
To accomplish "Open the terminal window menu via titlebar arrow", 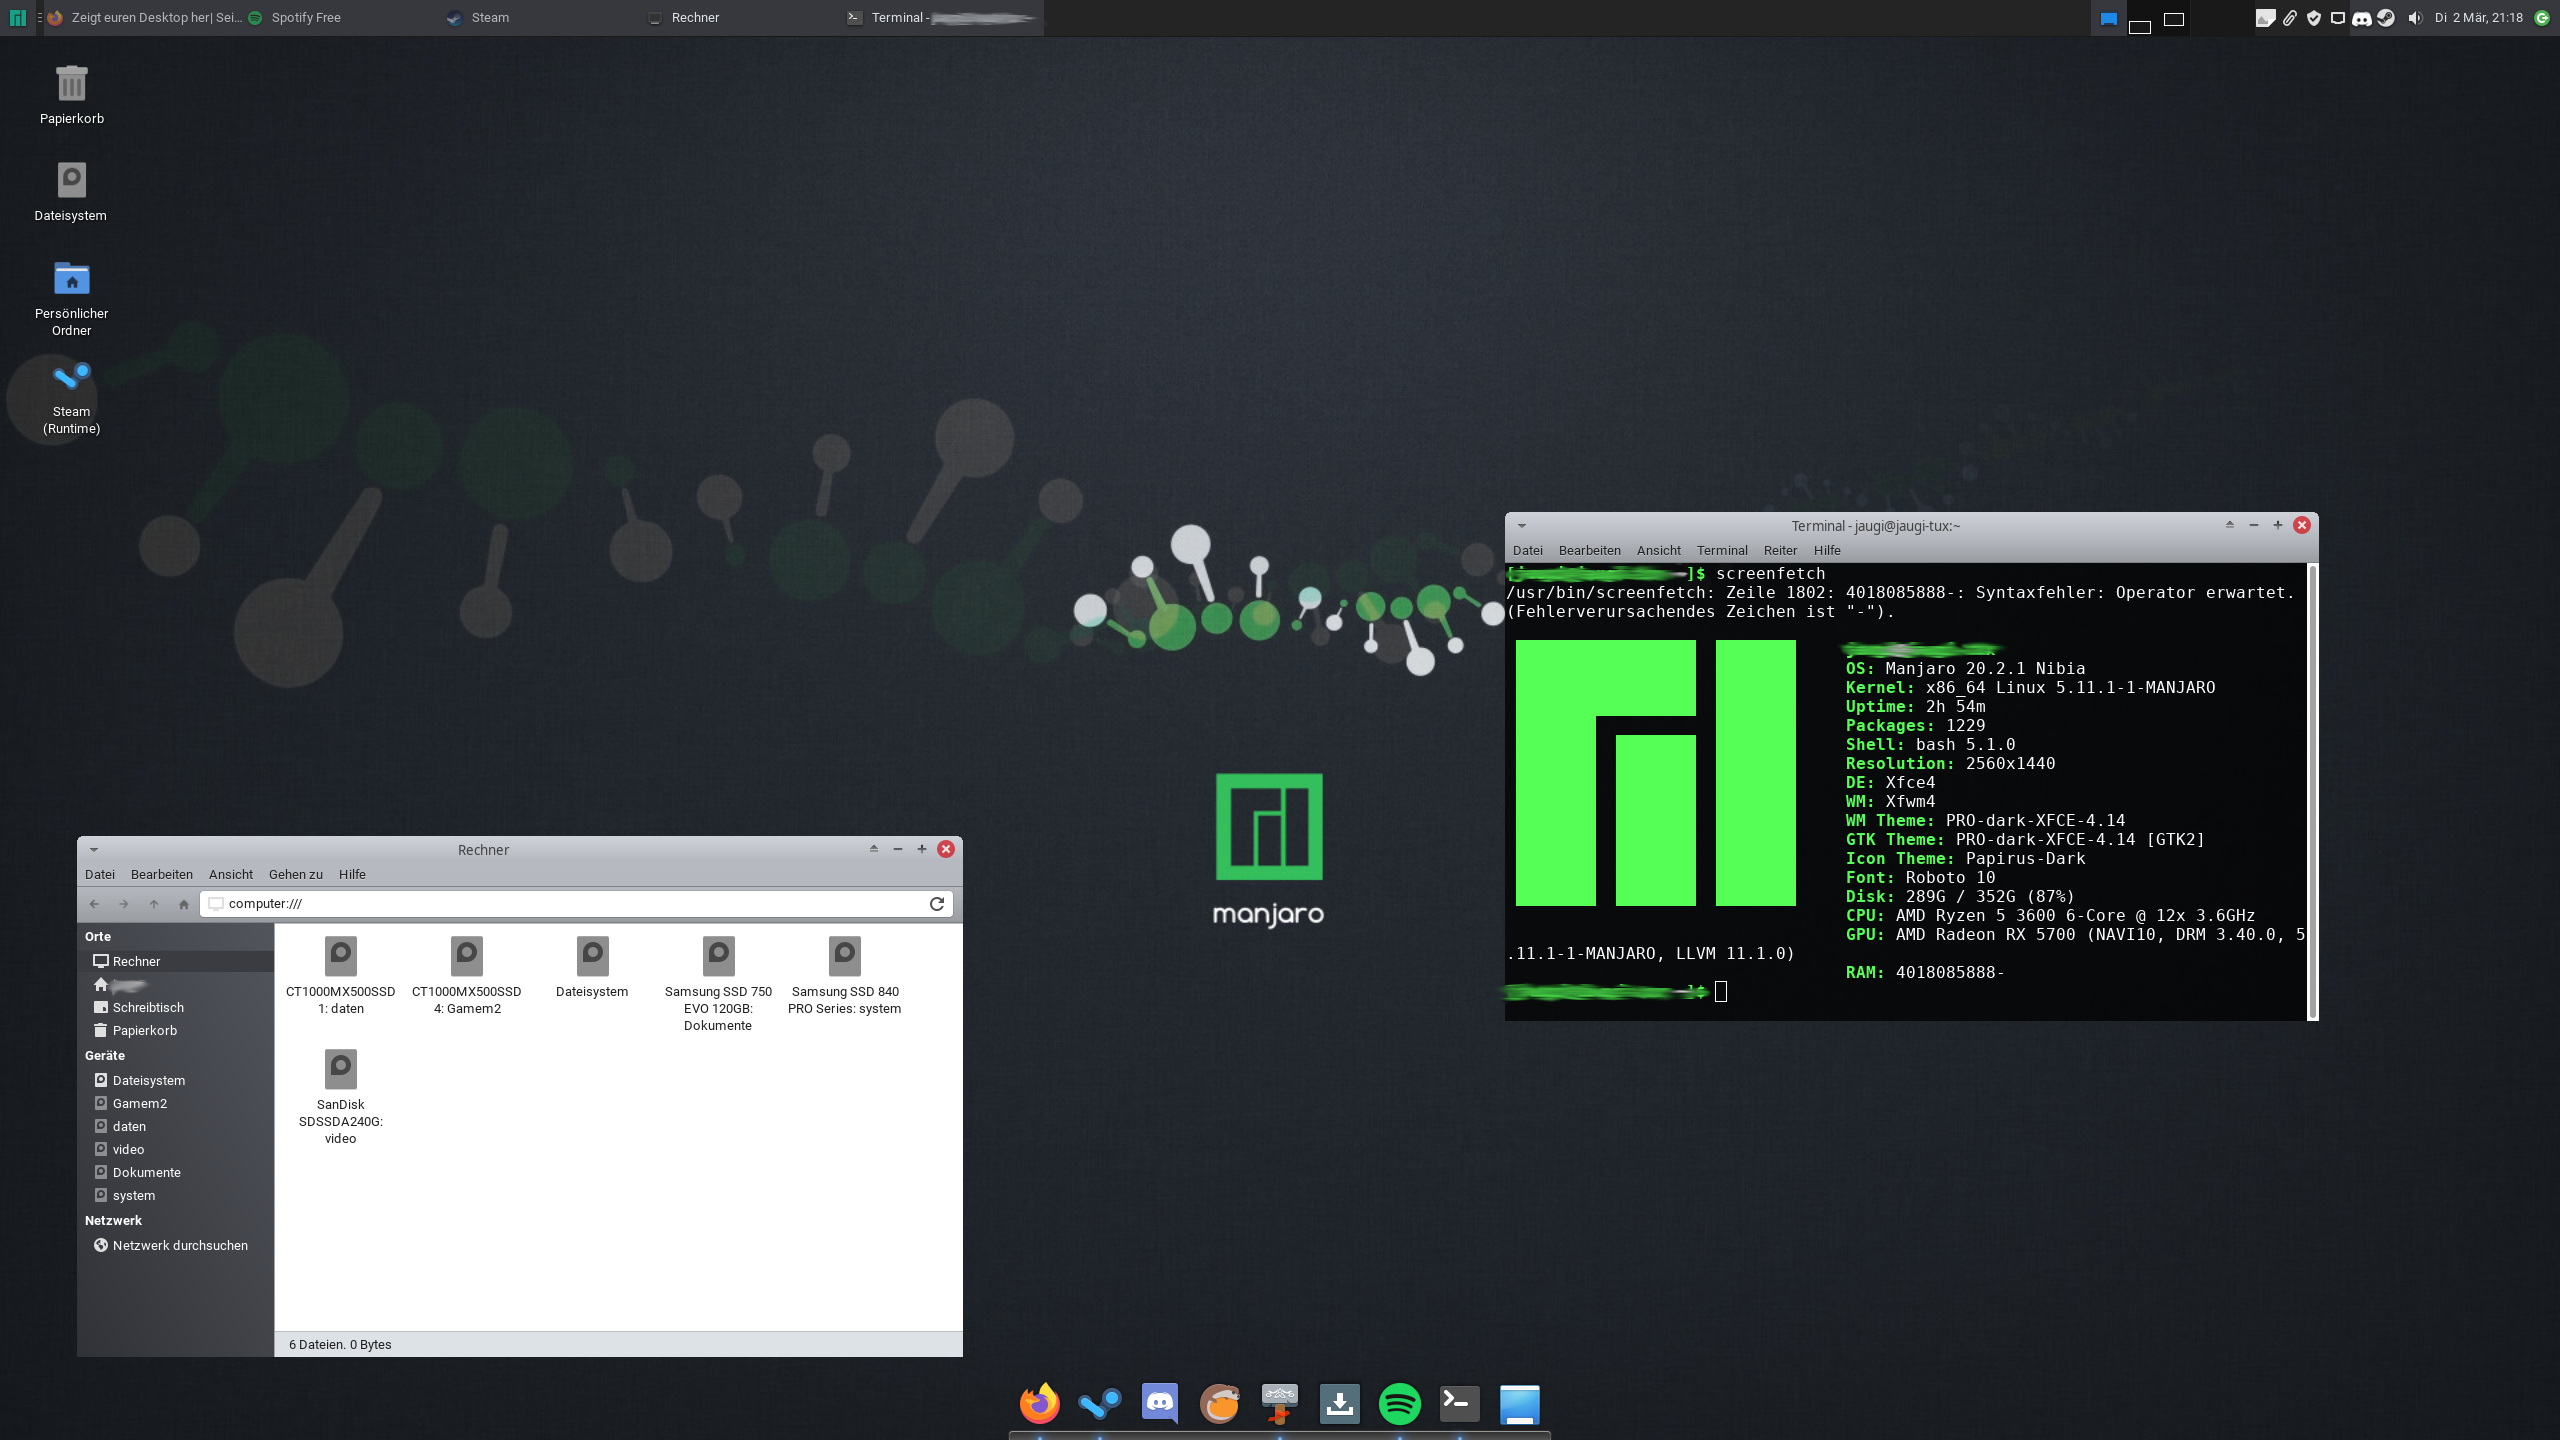I will tap(1521, 525).
